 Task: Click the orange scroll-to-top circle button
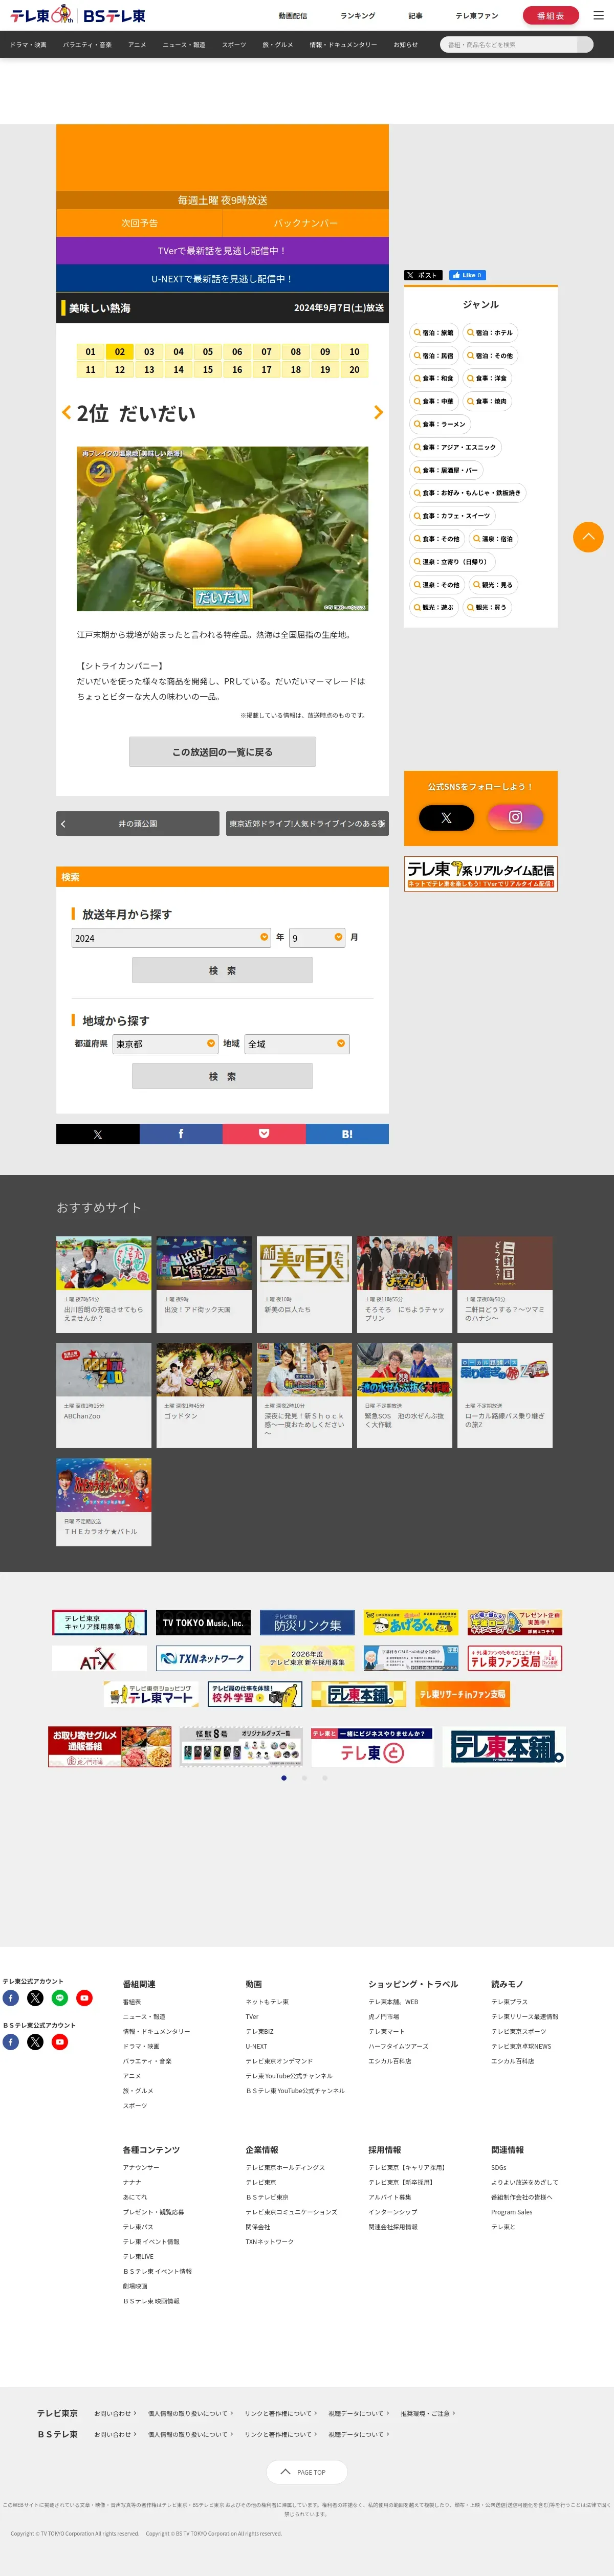588,537
